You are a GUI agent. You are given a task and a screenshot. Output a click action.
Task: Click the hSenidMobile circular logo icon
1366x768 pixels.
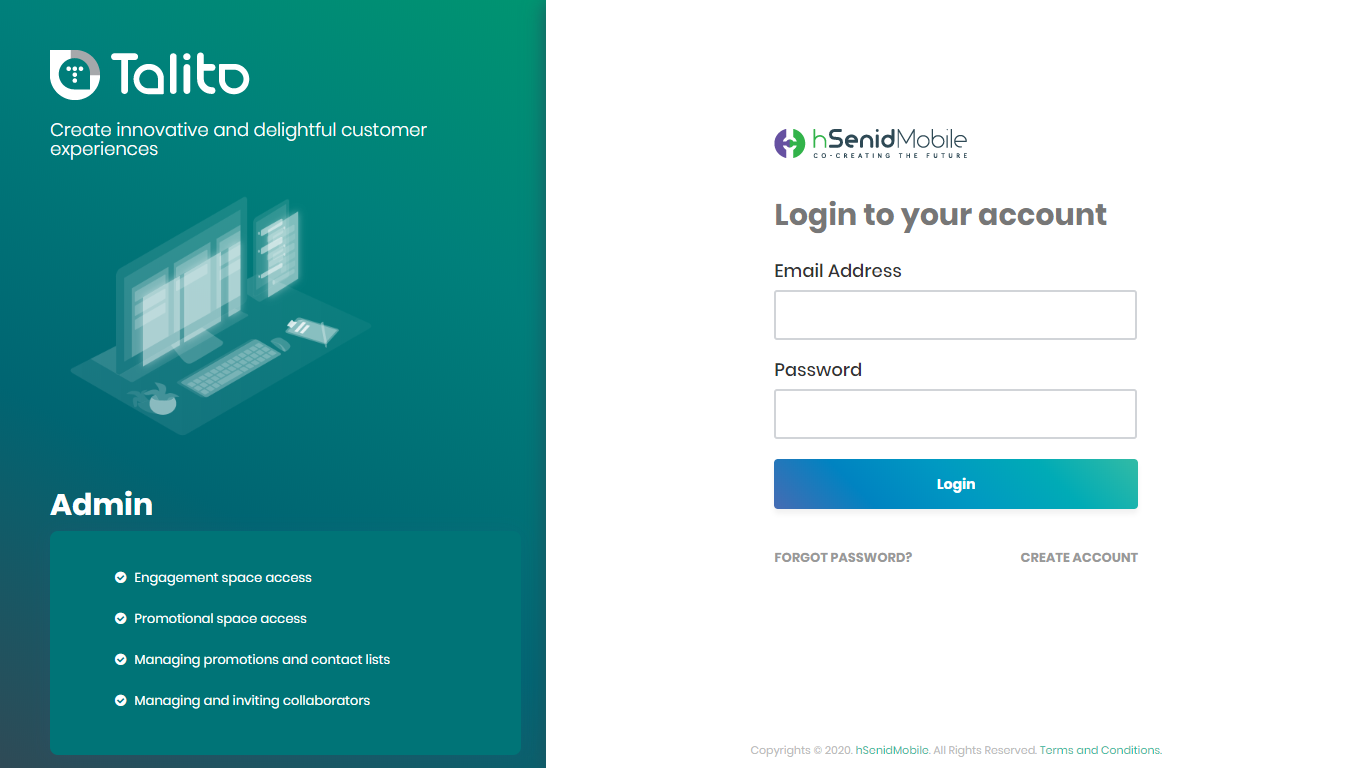coord(789,143)
